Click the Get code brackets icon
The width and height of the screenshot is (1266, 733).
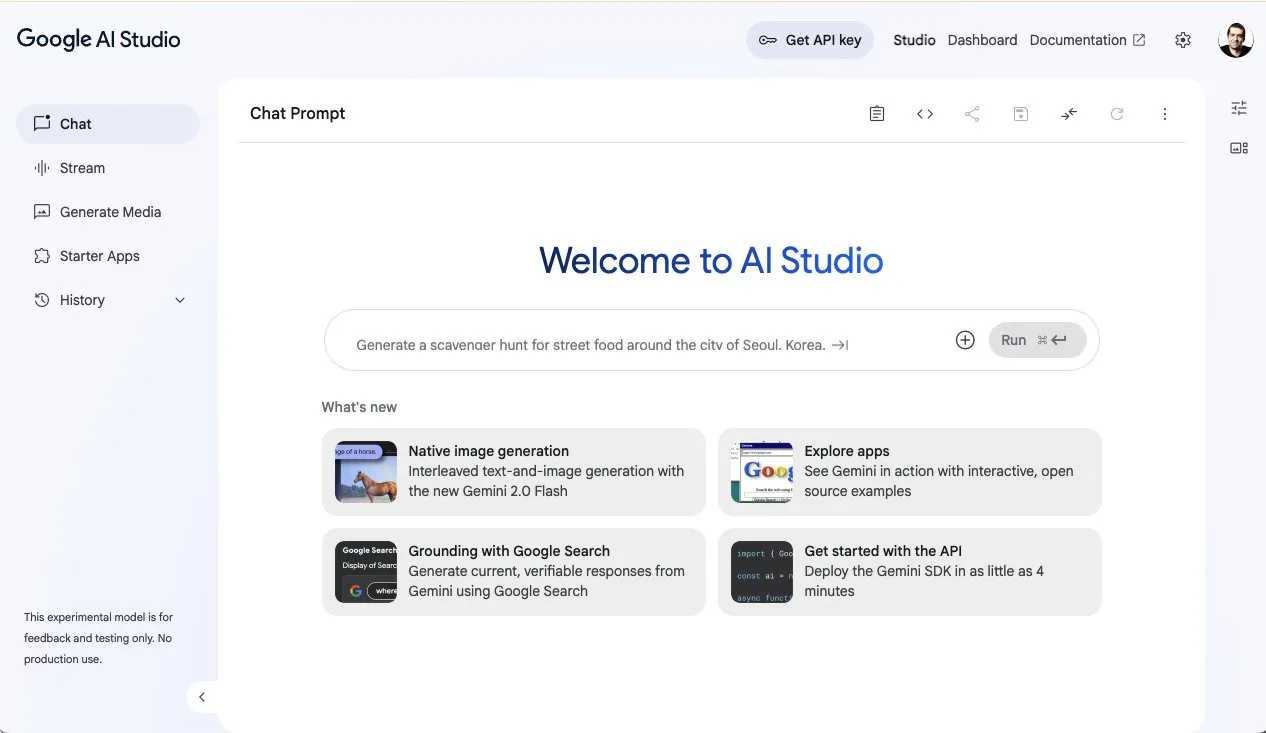tap(925, 114)
